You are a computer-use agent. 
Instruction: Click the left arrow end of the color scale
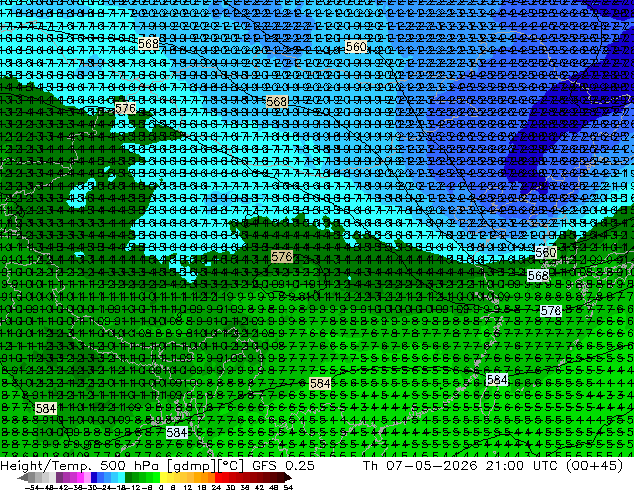22,478
